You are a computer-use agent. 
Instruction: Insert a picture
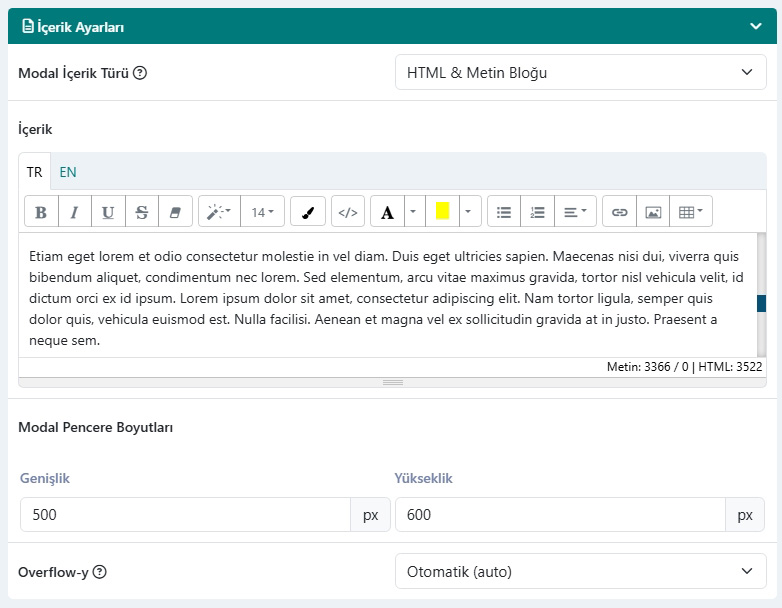653,212
